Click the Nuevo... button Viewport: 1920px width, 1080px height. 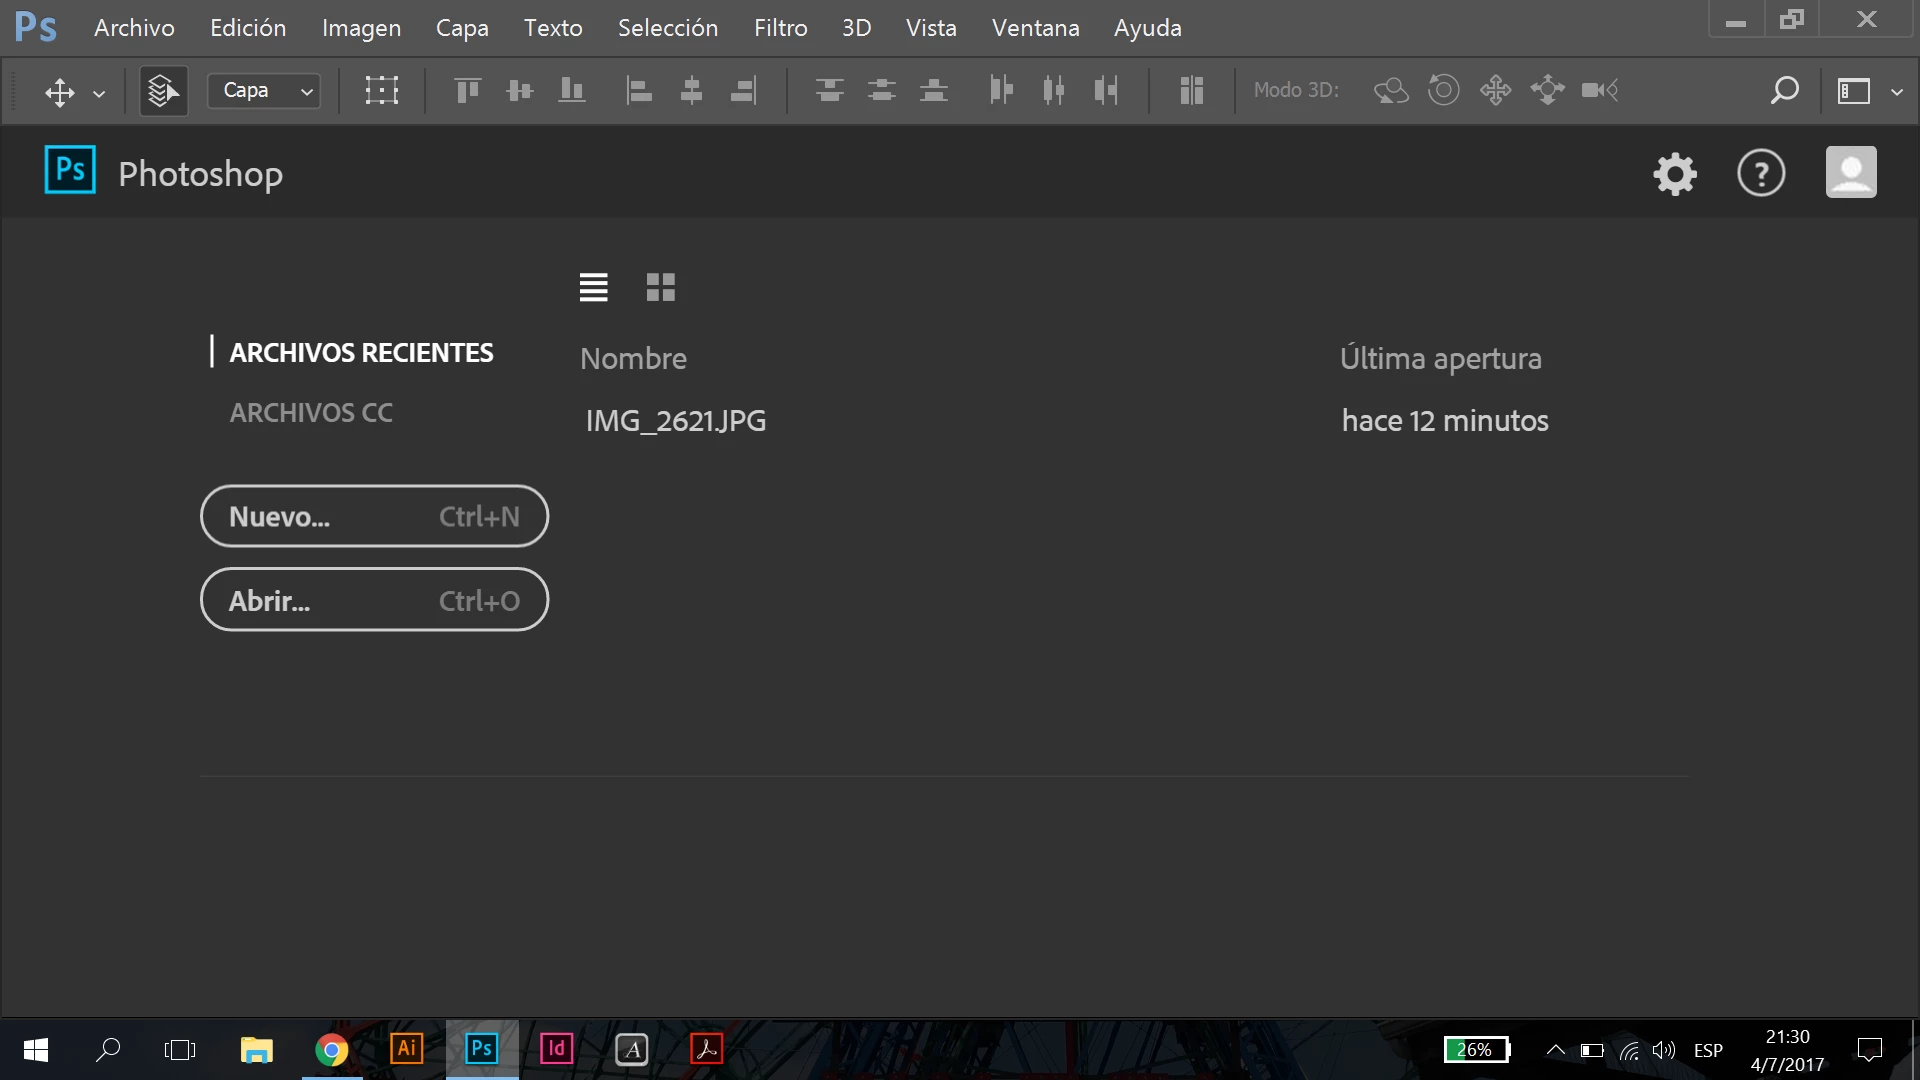374,517
